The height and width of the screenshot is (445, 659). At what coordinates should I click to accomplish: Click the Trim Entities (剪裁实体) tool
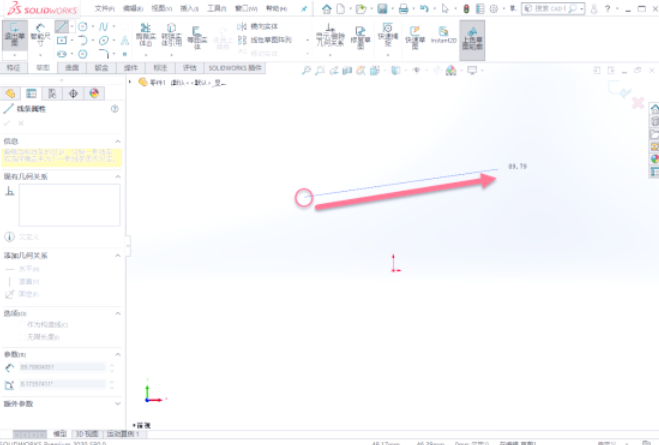146,35
